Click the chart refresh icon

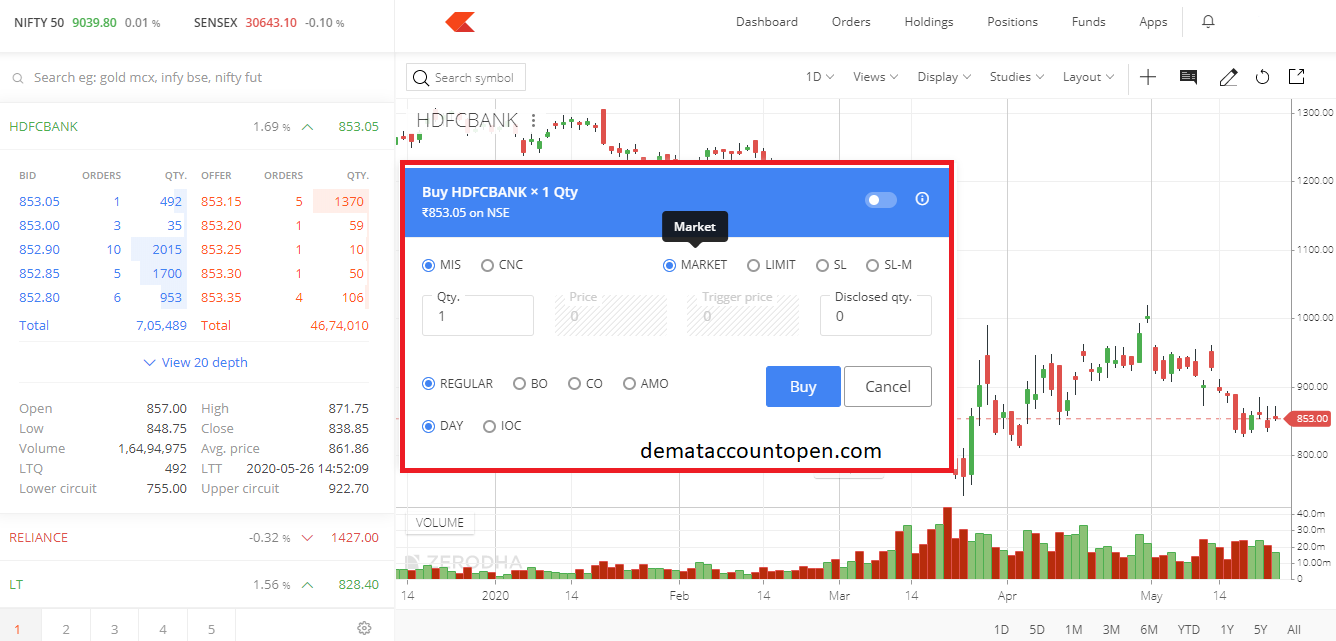tap(1262, 77)
